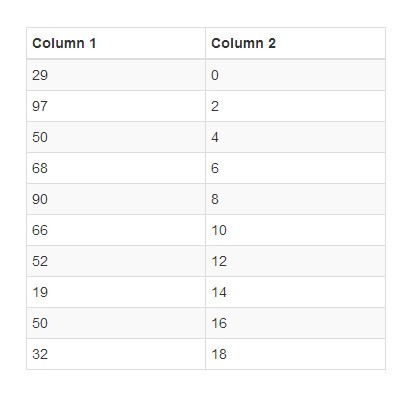Select the cell with value 16
Viewport: 408px width, 395px height.
295,323
